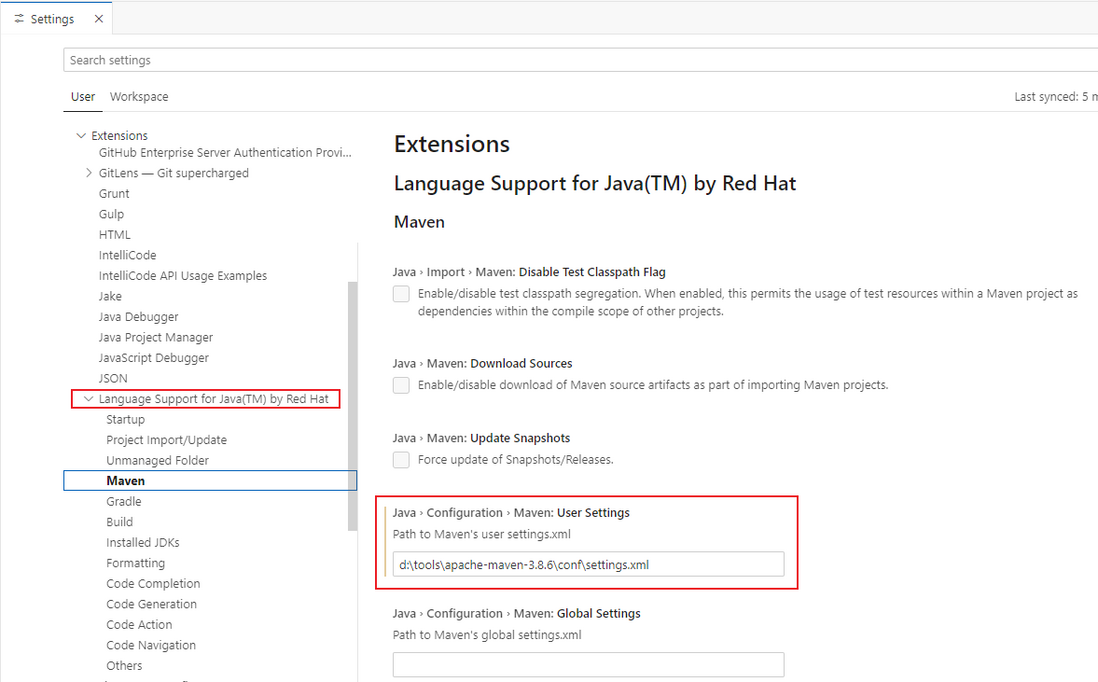Click the Maven: Global Settings title
The height and width of the screenshot is (682, 1098).
pyautogui.click(x=517, y=613)
